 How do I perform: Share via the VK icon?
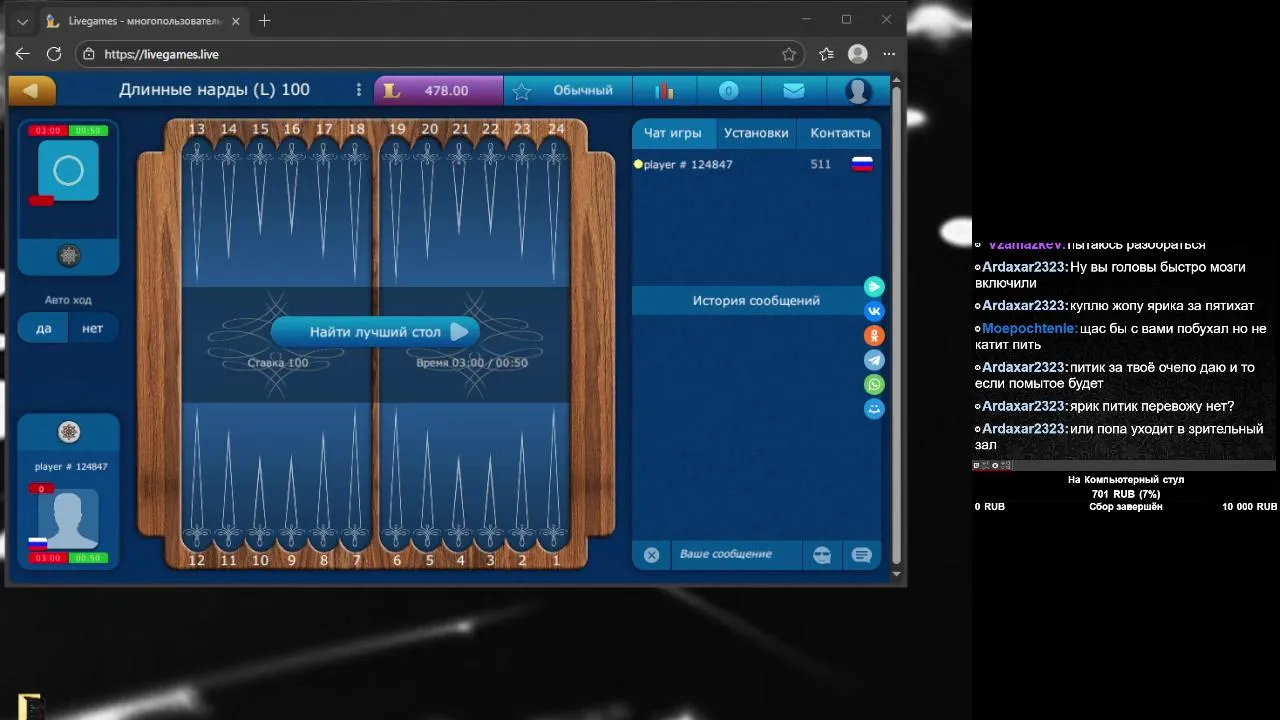[x=874, y=311]
